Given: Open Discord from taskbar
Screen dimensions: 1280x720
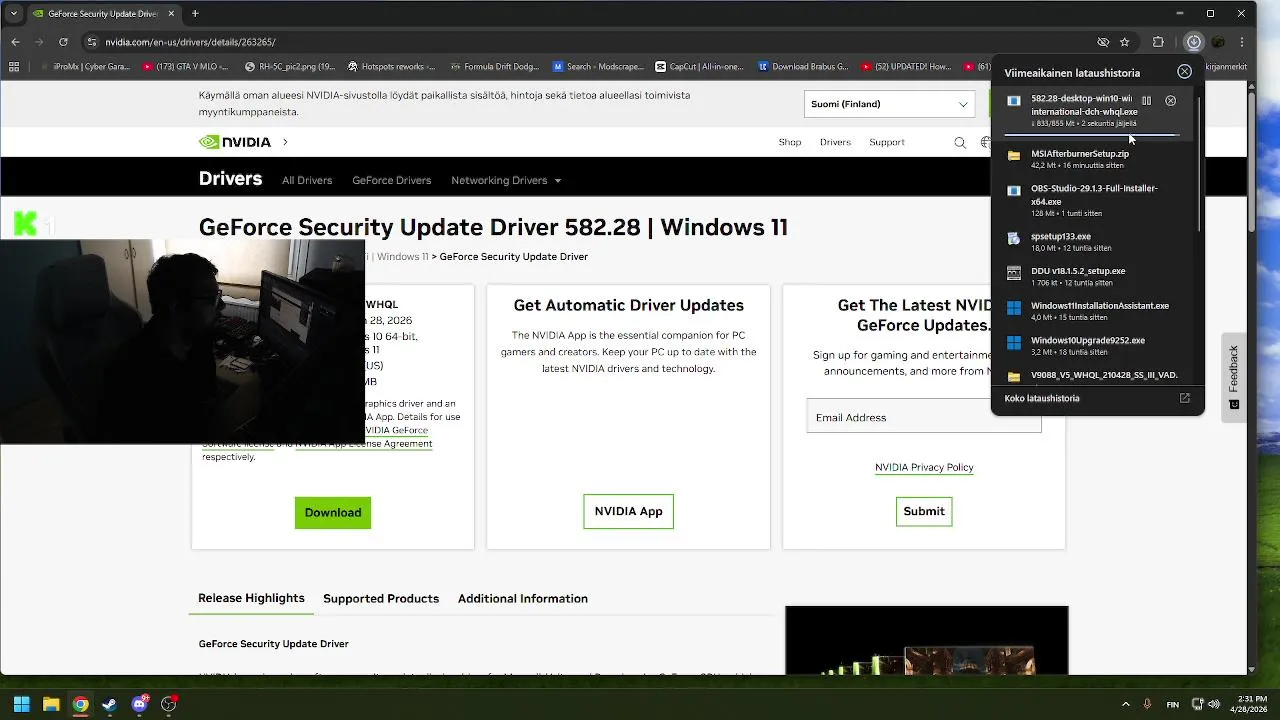Looking at the screenshot, I should point(139,704).
